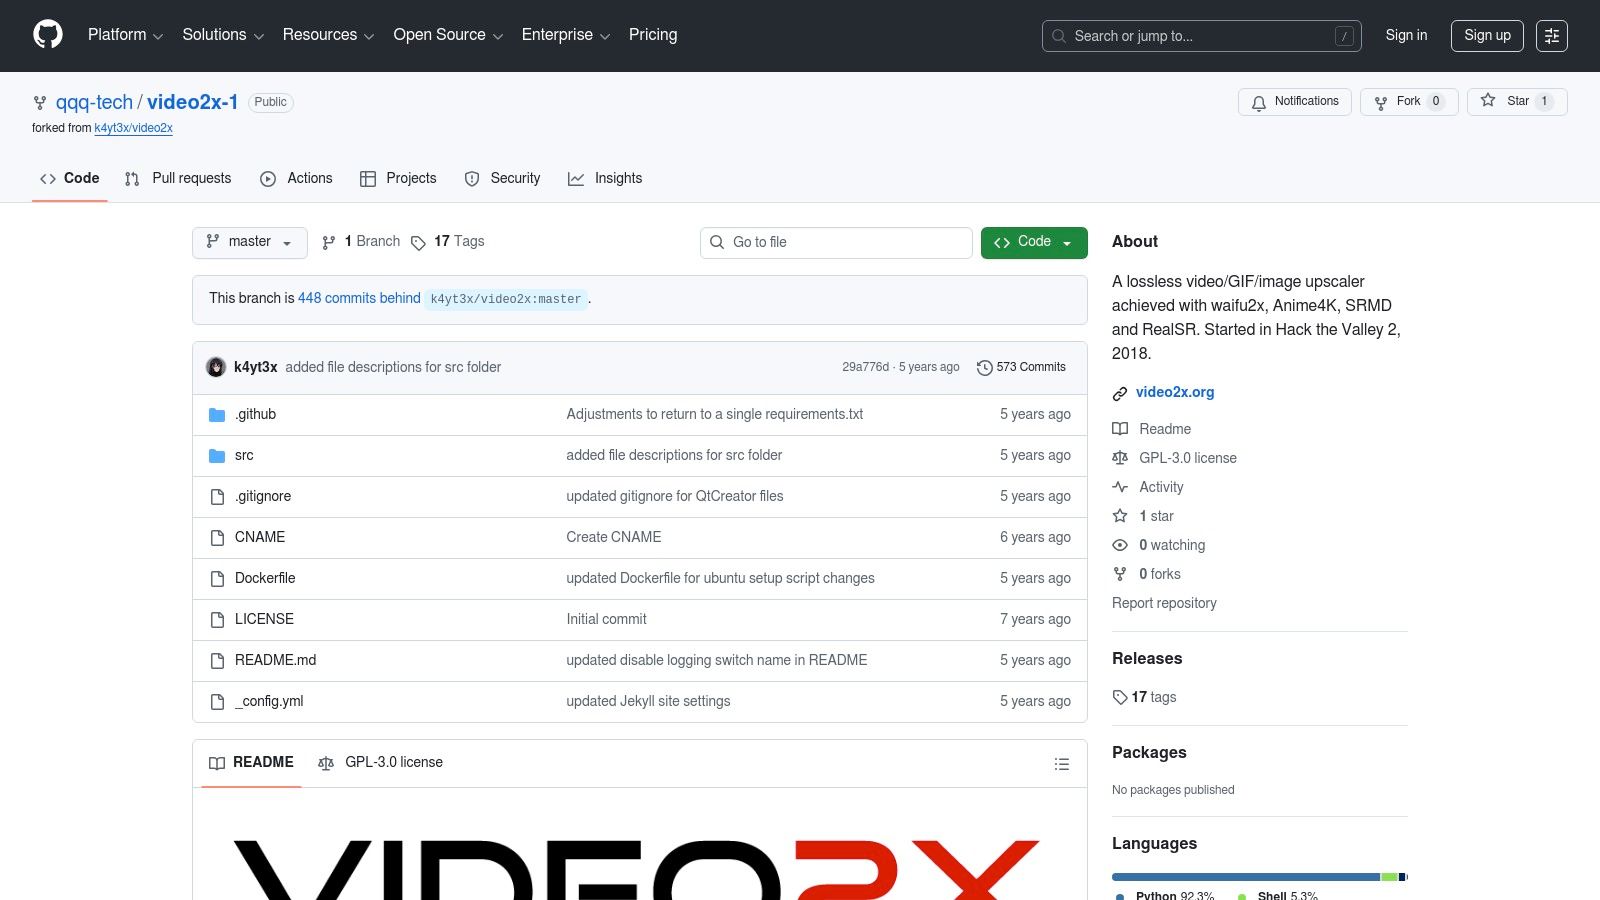Click the 448 commits behind link
The height and width of the screenshot is (900, 1600).
point(358,298)
